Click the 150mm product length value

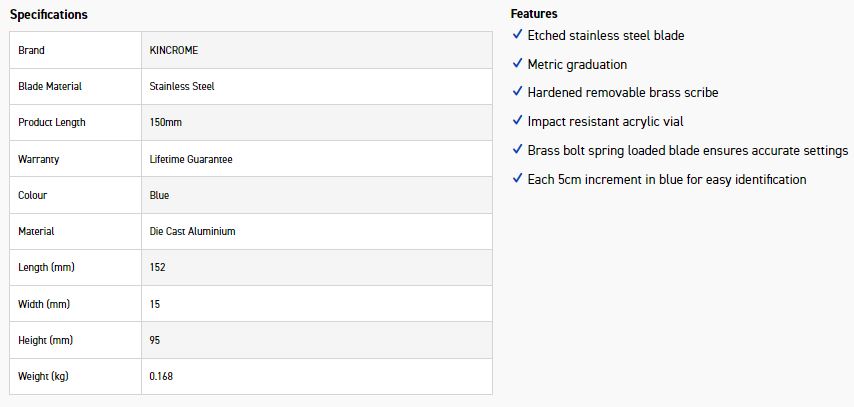tap(165, 122)
